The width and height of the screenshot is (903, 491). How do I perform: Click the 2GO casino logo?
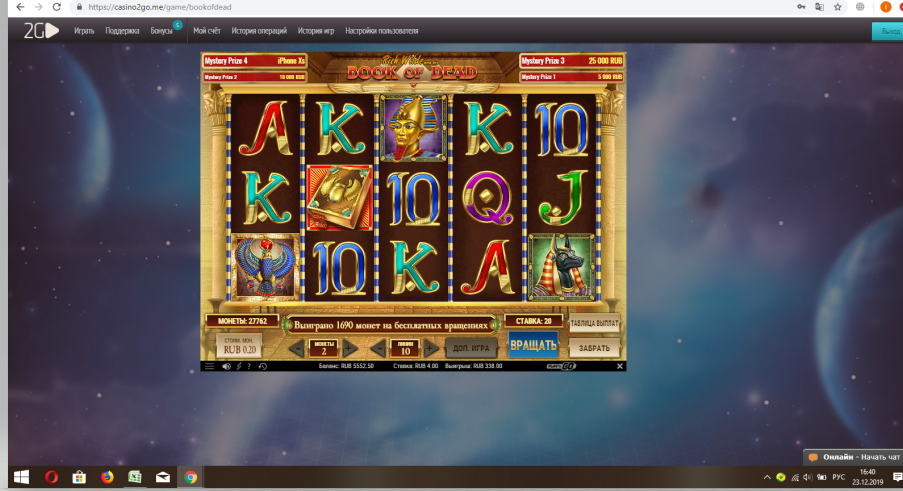tap(41, 31)
